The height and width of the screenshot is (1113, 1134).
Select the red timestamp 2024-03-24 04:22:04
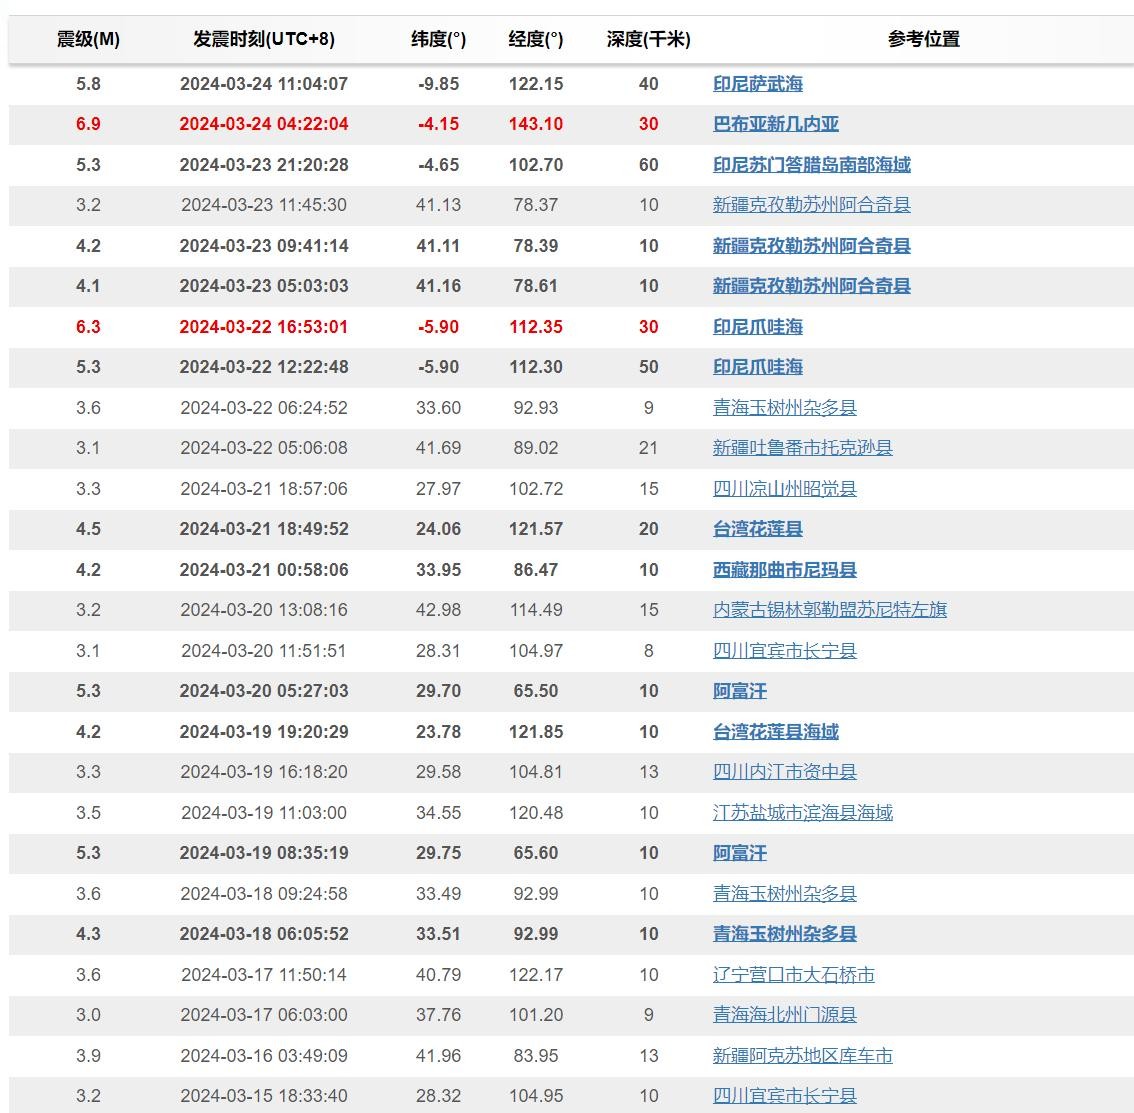264,124
